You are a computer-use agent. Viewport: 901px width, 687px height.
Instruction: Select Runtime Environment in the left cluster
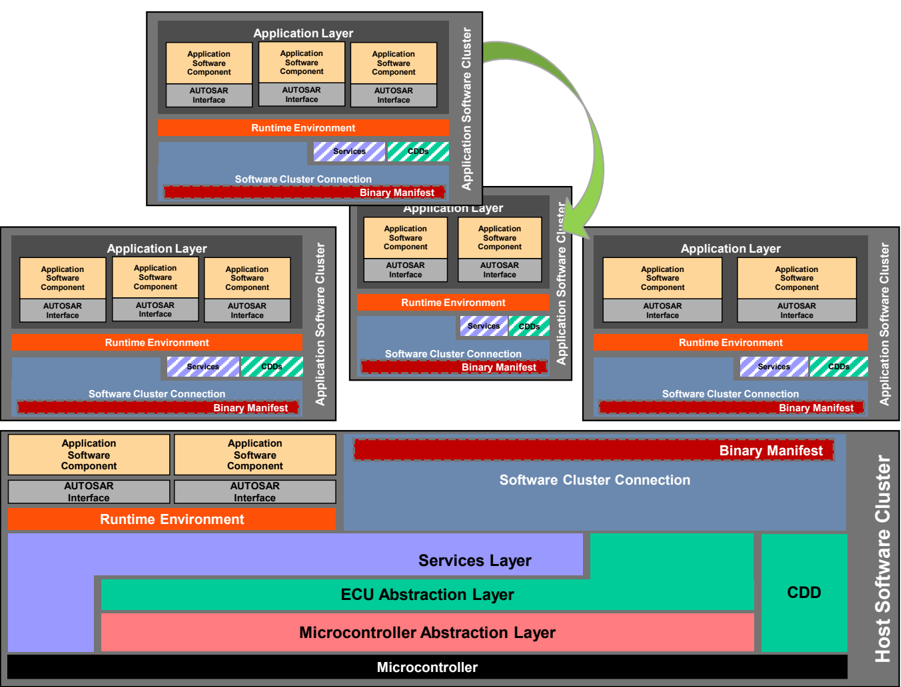coord(157,342)
